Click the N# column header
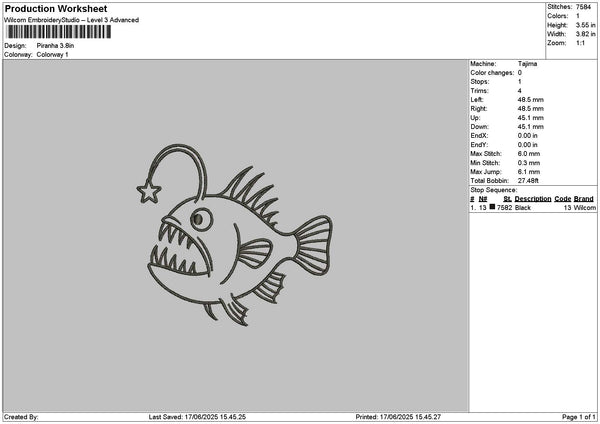The width and height of the screenshot is (600, 424). [x=483, y=199]
